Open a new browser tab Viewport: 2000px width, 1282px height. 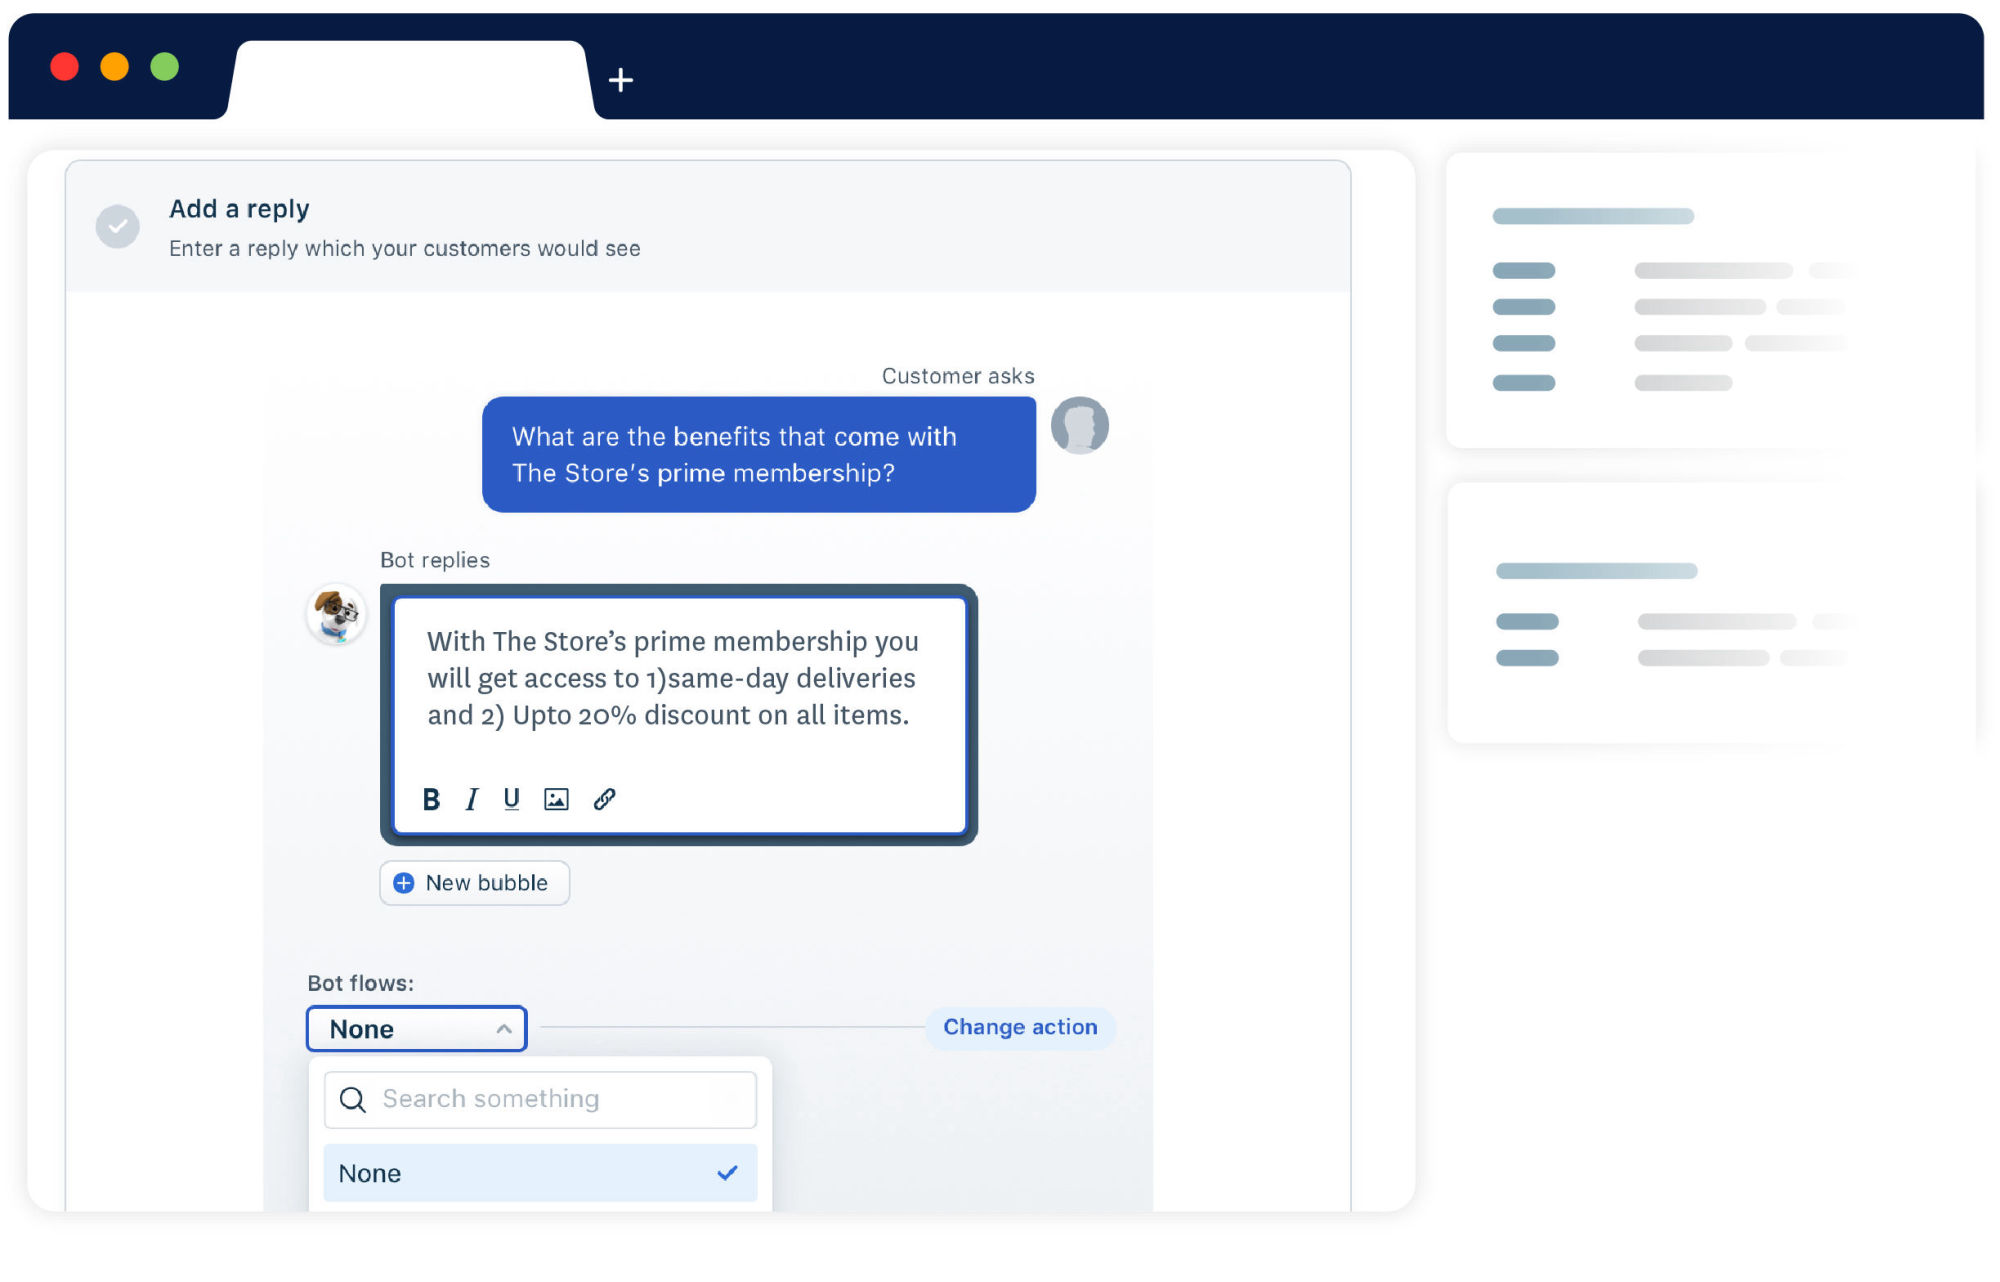620,80
